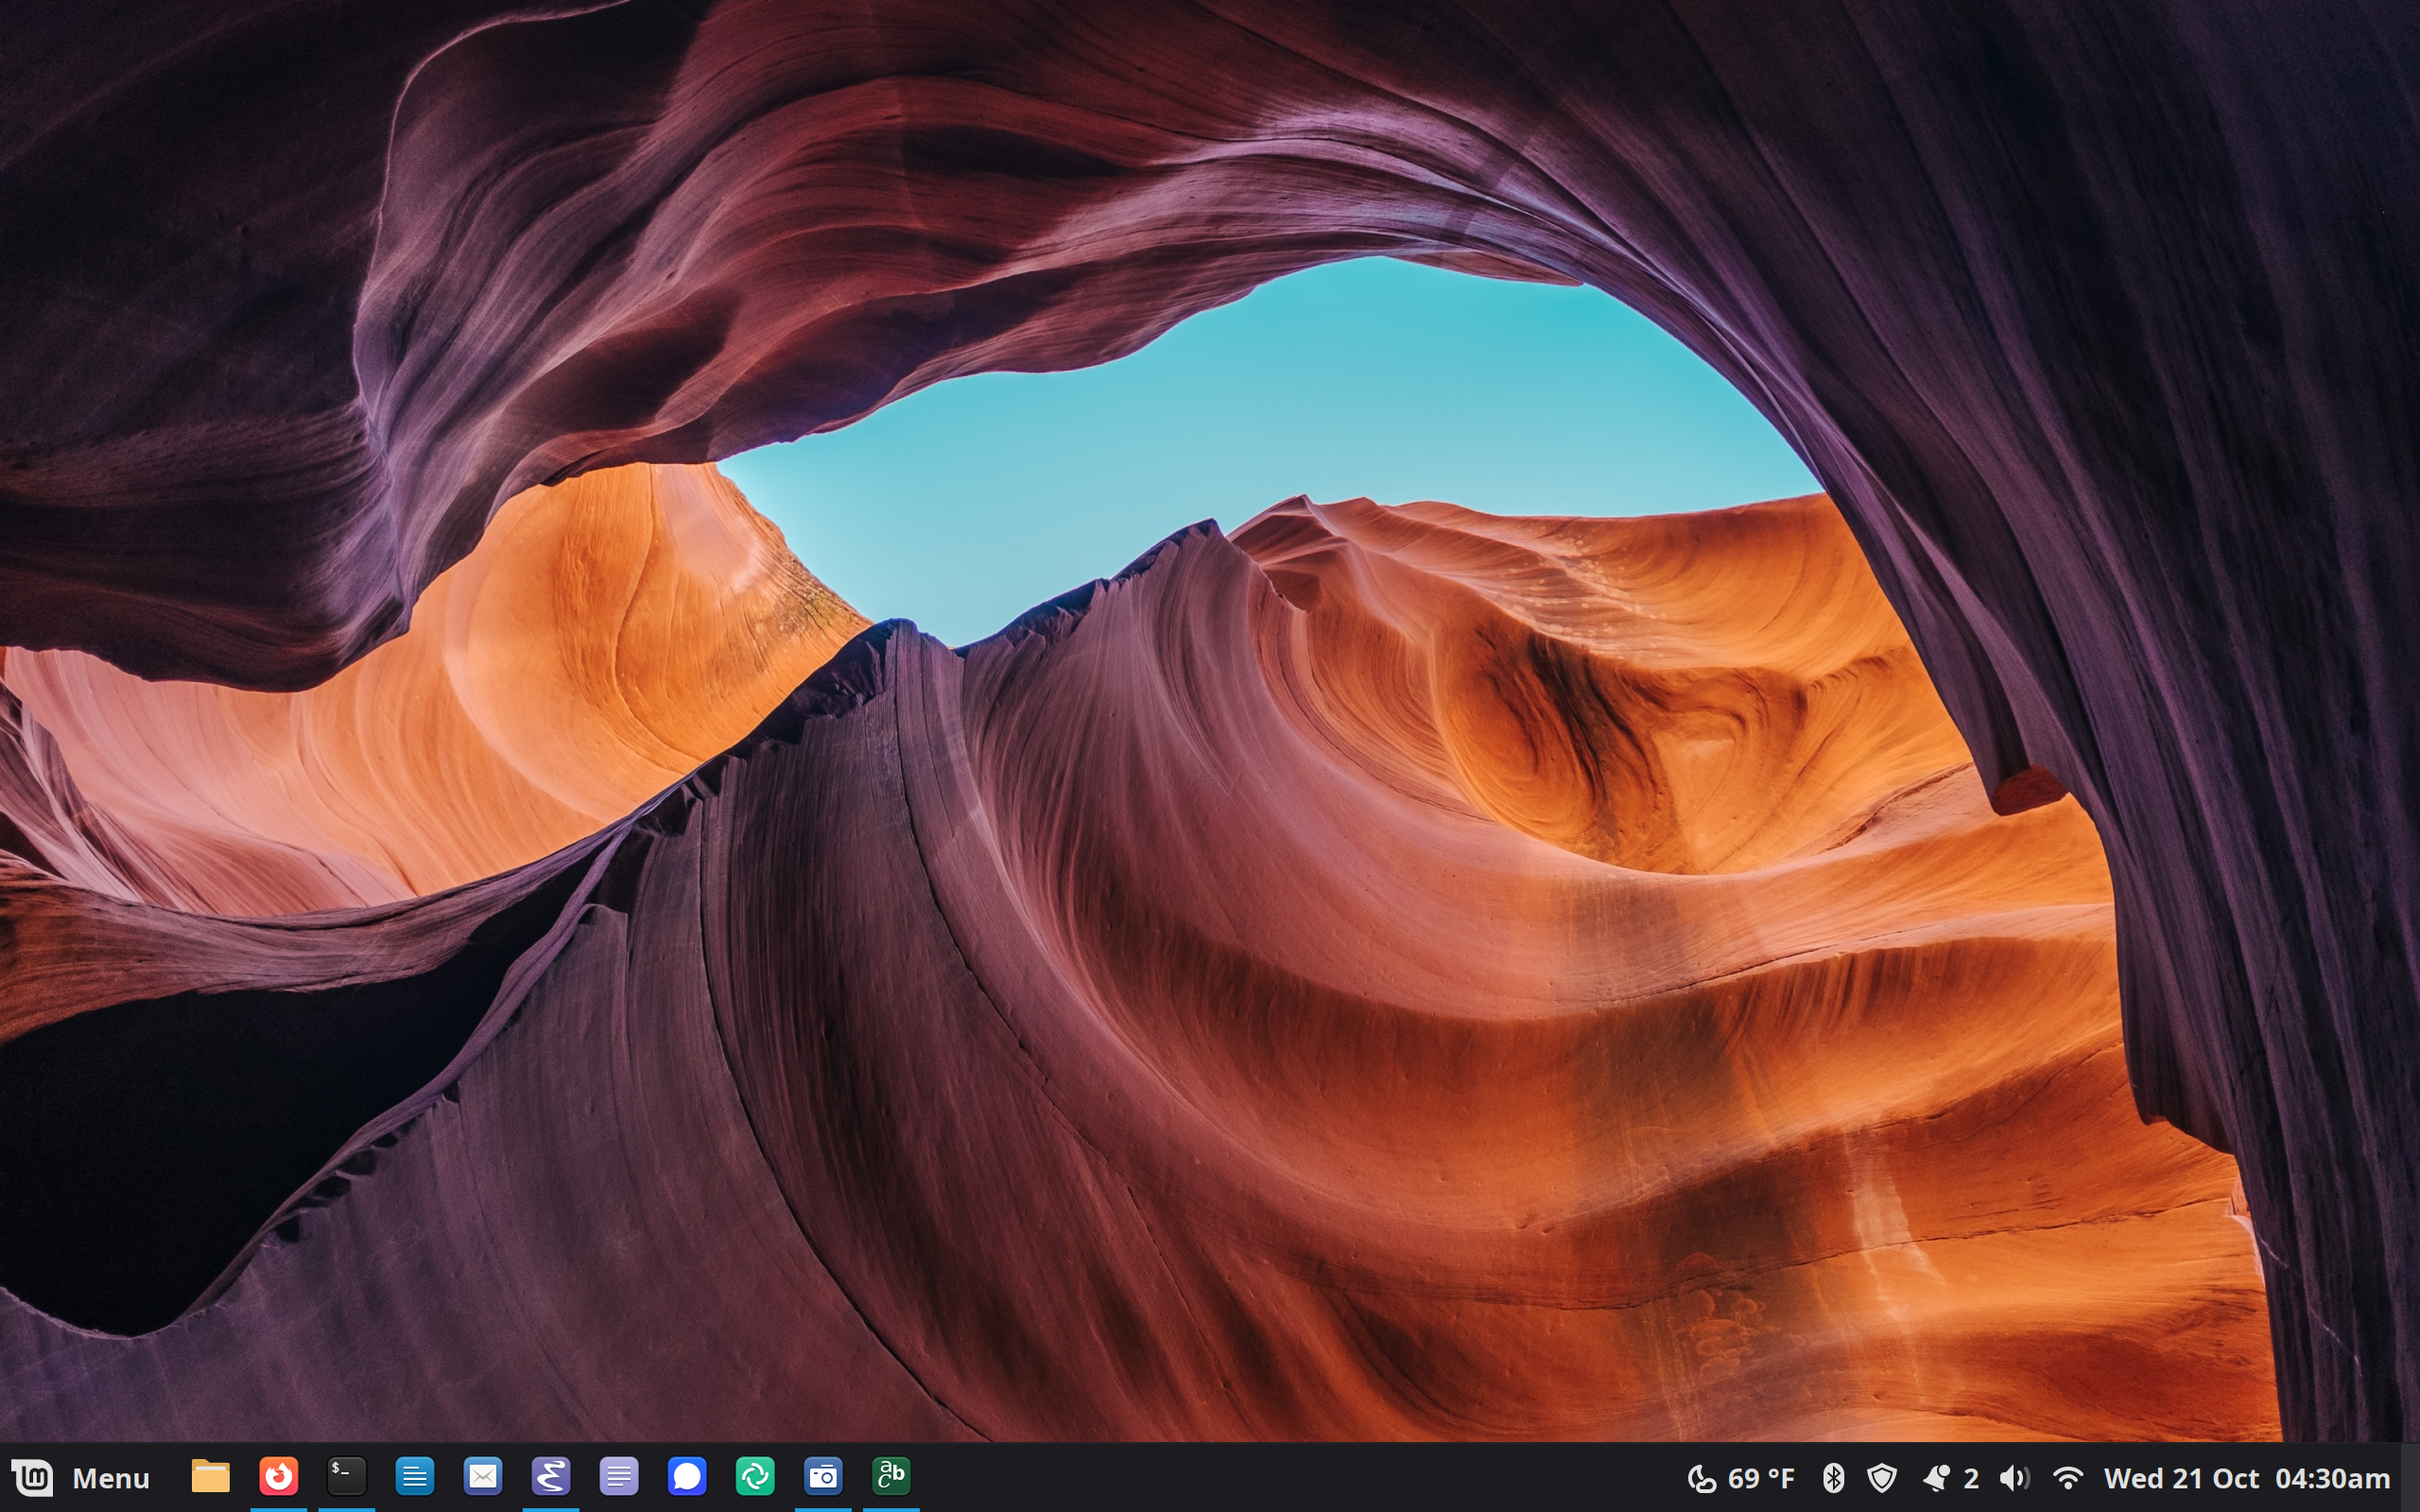Open the weather applet showing 69 °F
This screenshot has width=2420, height=1512.
(1741, 1478)
